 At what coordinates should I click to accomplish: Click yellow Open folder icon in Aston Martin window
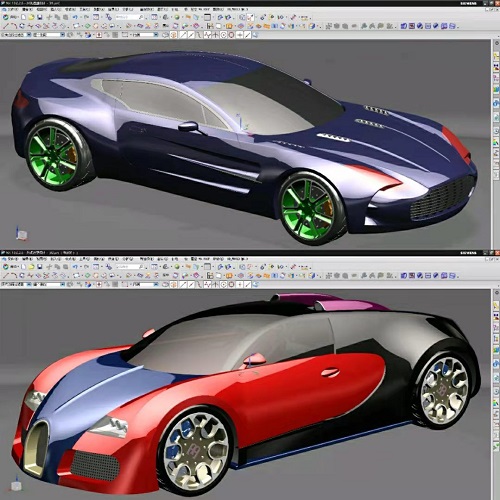(x=31, y=17)
